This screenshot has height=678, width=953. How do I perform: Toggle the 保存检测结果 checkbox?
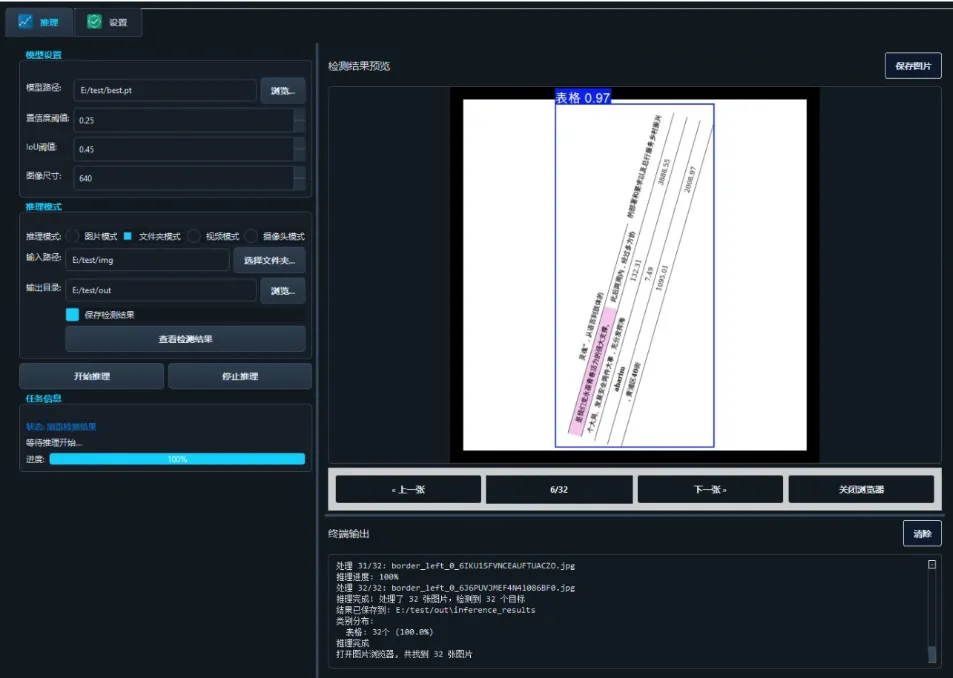(x=71, y=313)
